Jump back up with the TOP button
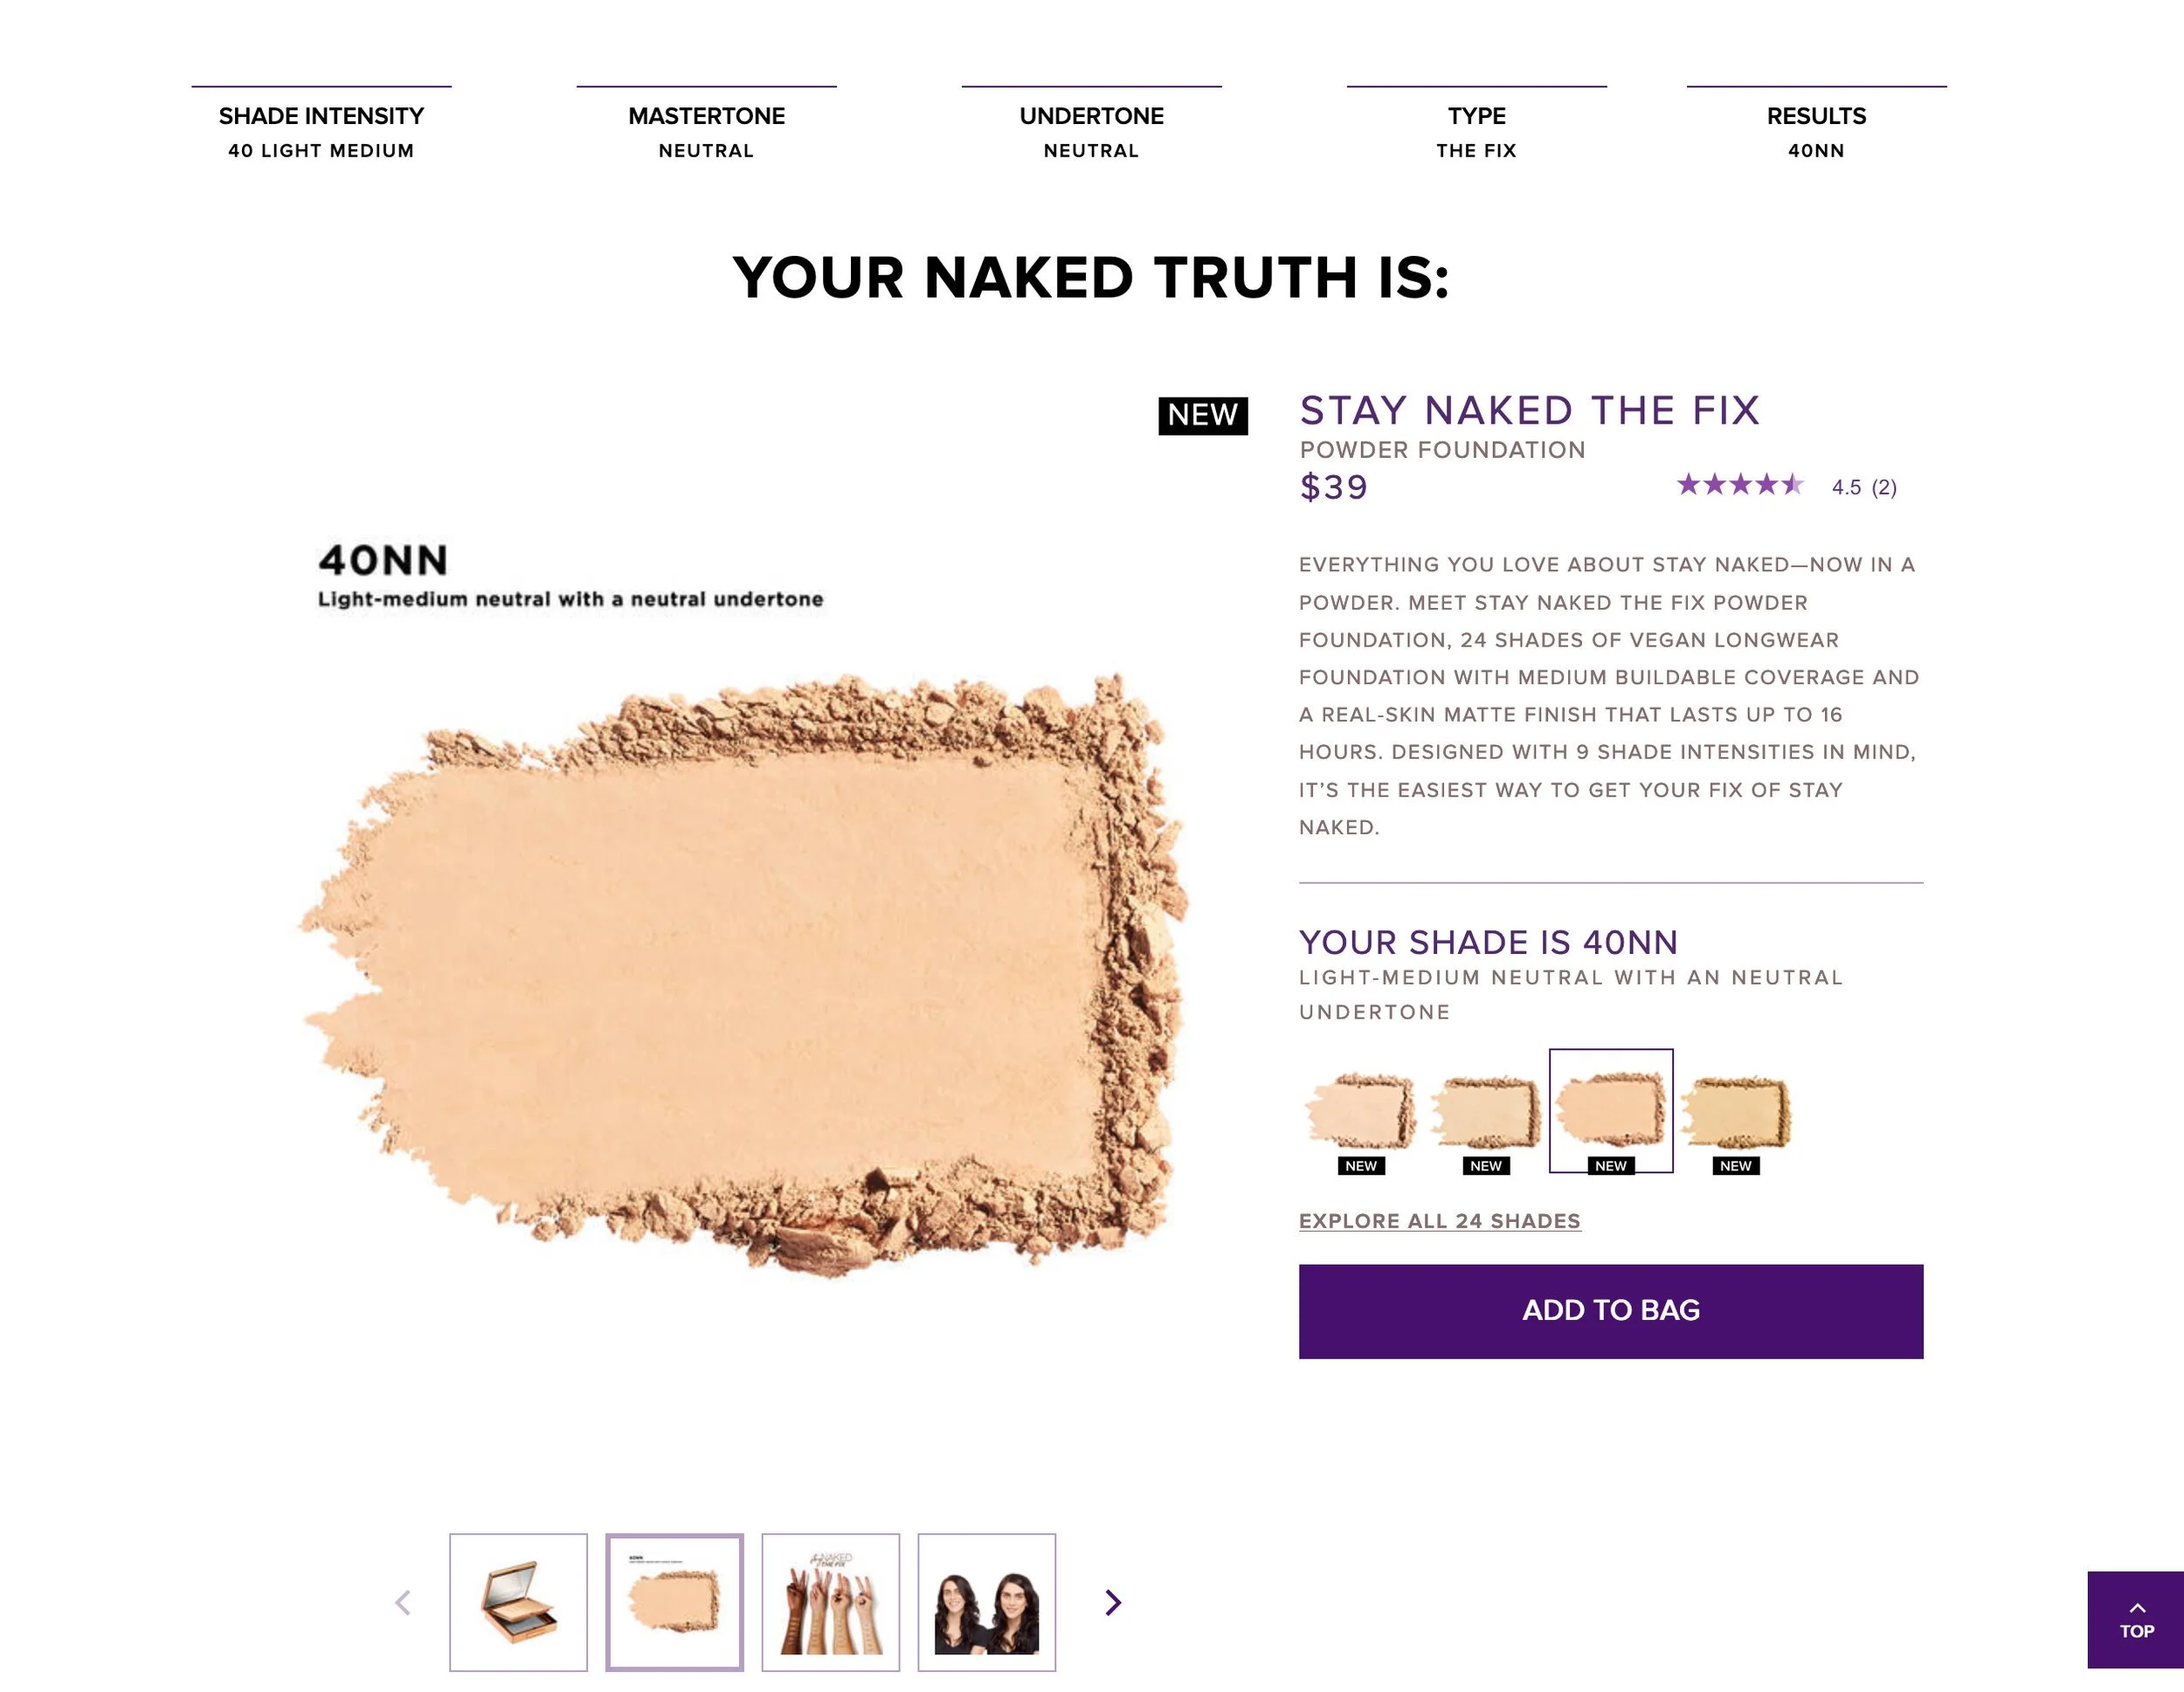This screenshot has width=2184, height=1692. pos(2136,1620)
